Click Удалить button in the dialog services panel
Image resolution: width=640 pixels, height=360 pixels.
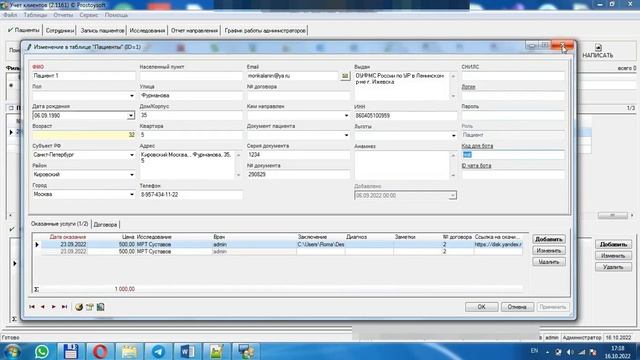pos(549,262)
